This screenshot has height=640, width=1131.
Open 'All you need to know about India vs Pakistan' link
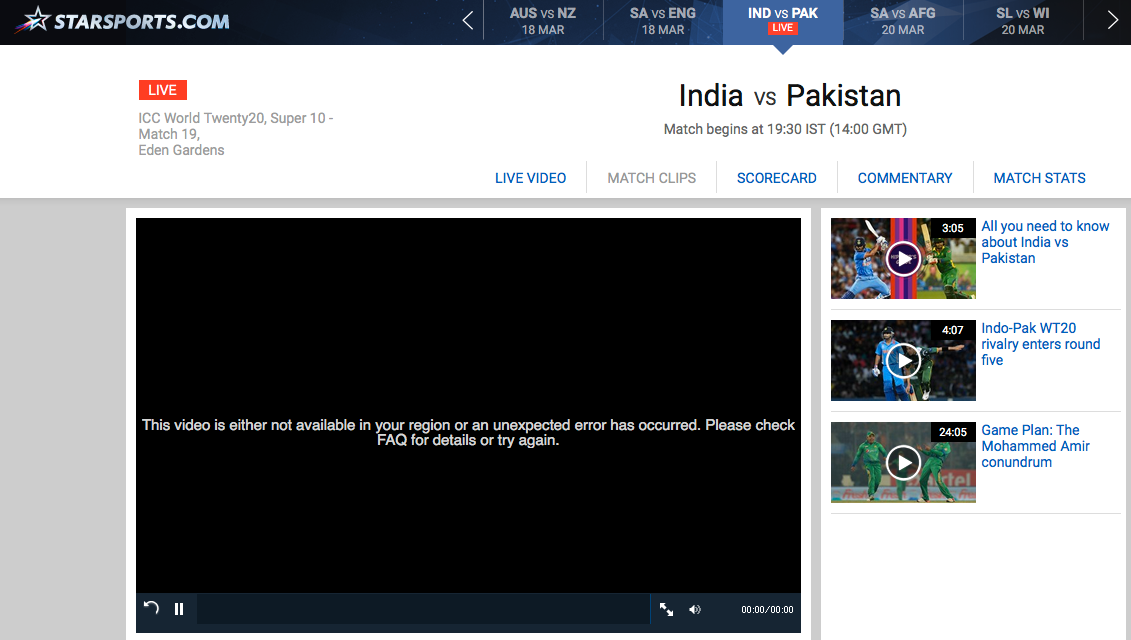point(1045,242)
